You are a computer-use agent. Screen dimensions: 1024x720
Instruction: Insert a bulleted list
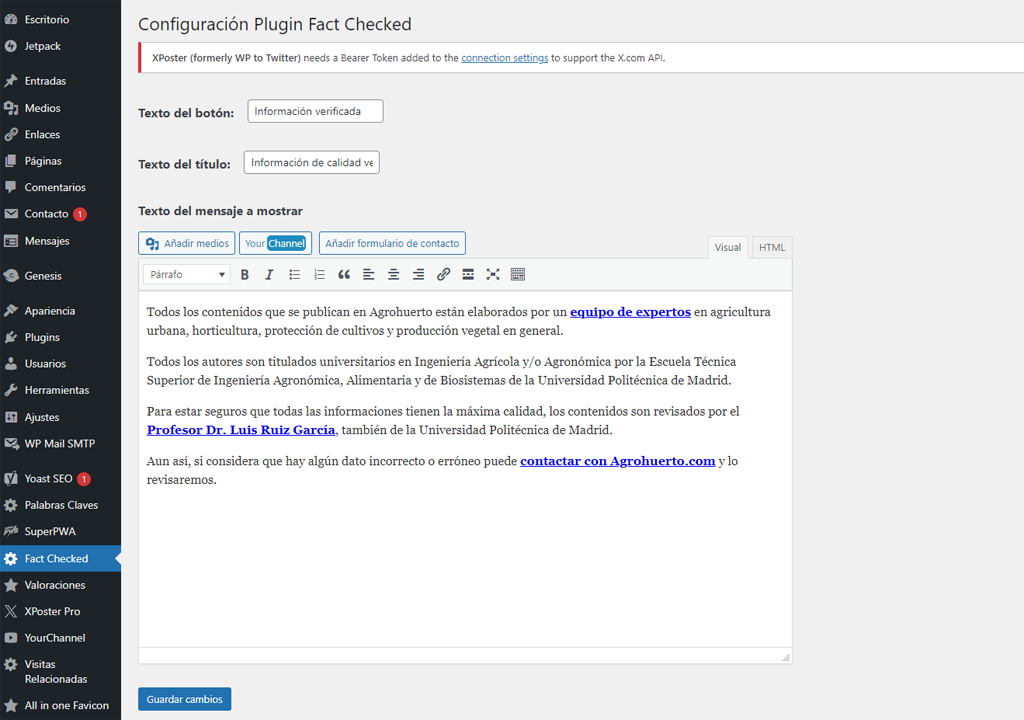(x=295, y=274)
